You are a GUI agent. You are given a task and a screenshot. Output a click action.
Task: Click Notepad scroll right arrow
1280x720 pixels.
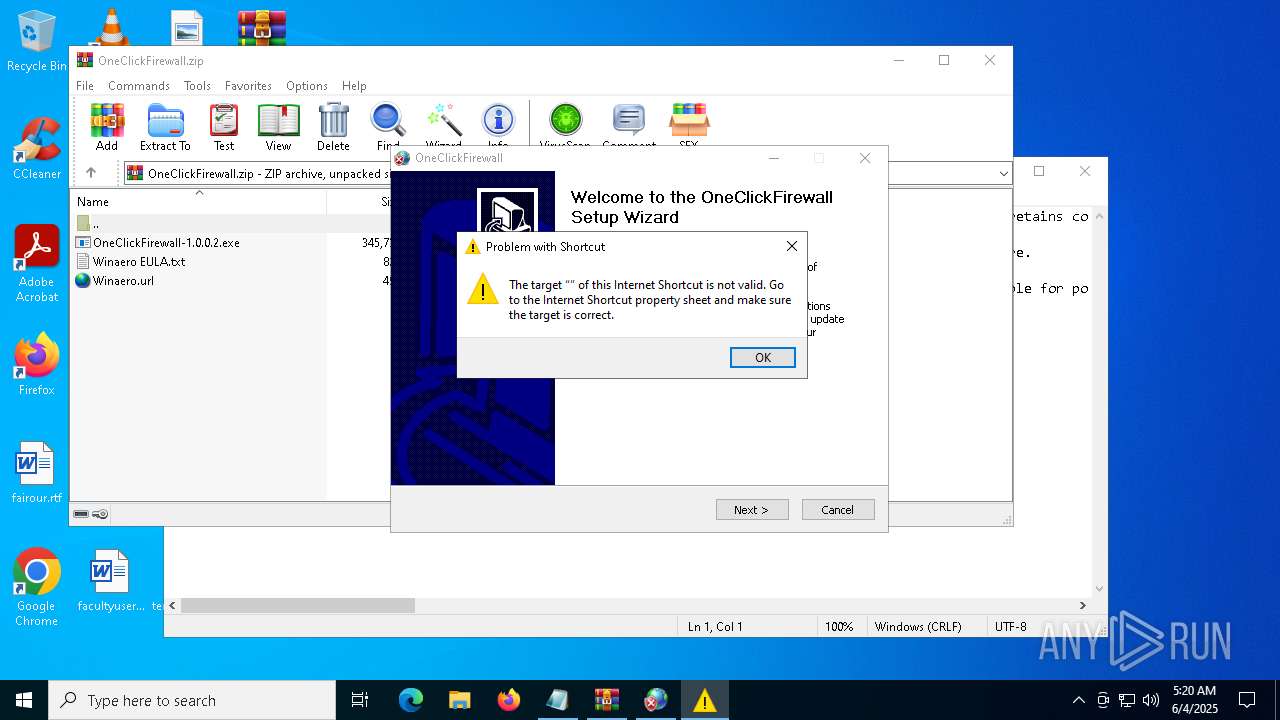click(x=1082, y=605)
